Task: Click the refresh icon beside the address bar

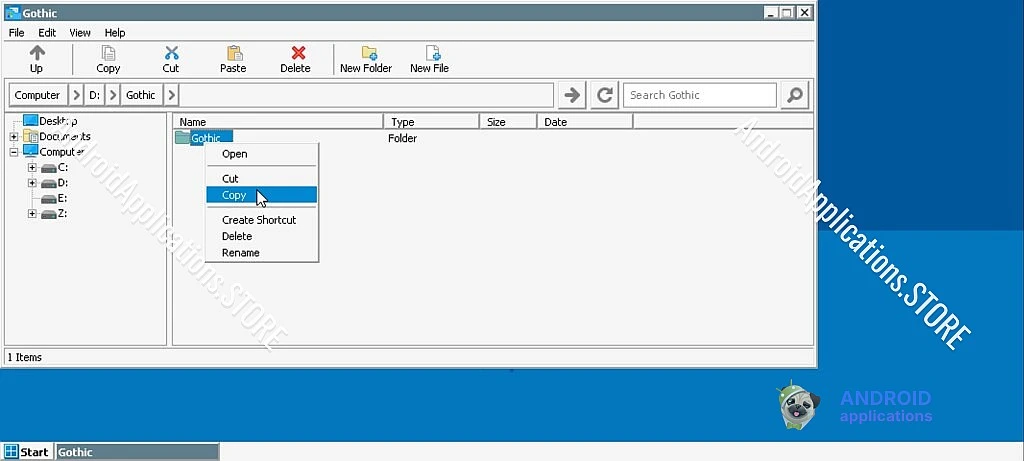Action: pyautogui.click(x=605, y=95)
